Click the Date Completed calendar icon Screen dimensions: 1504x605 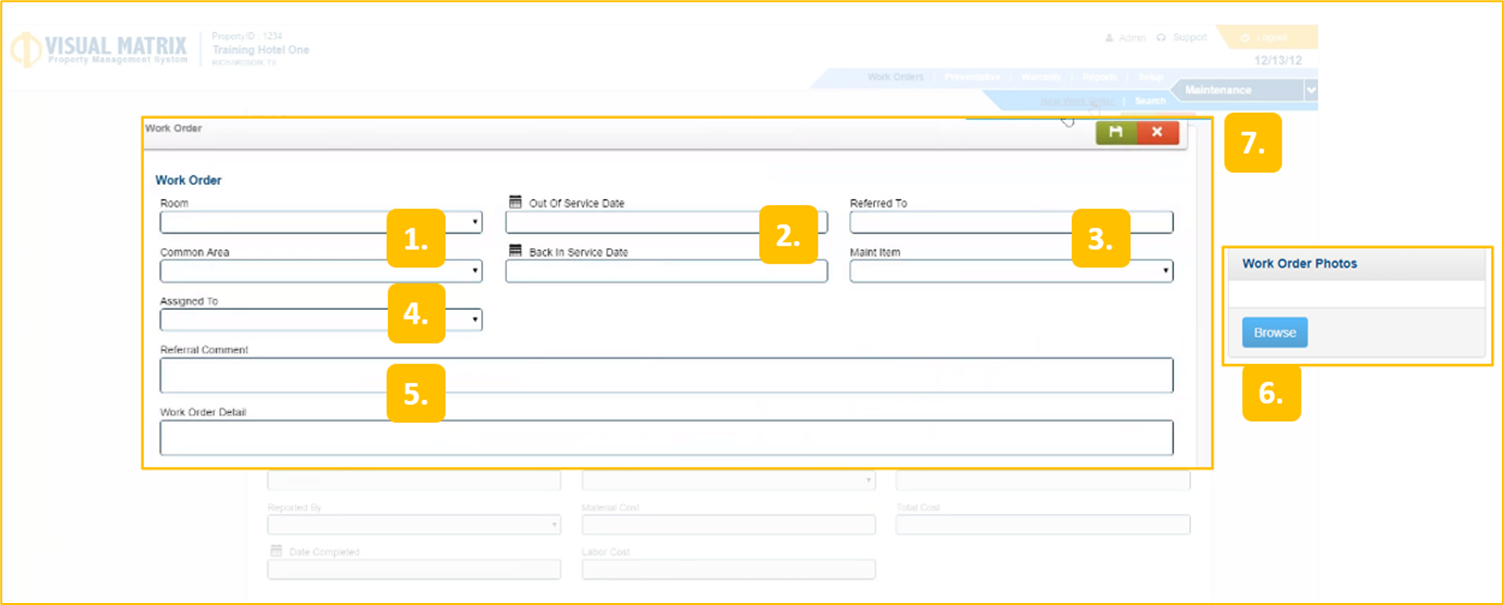[276, 551]
